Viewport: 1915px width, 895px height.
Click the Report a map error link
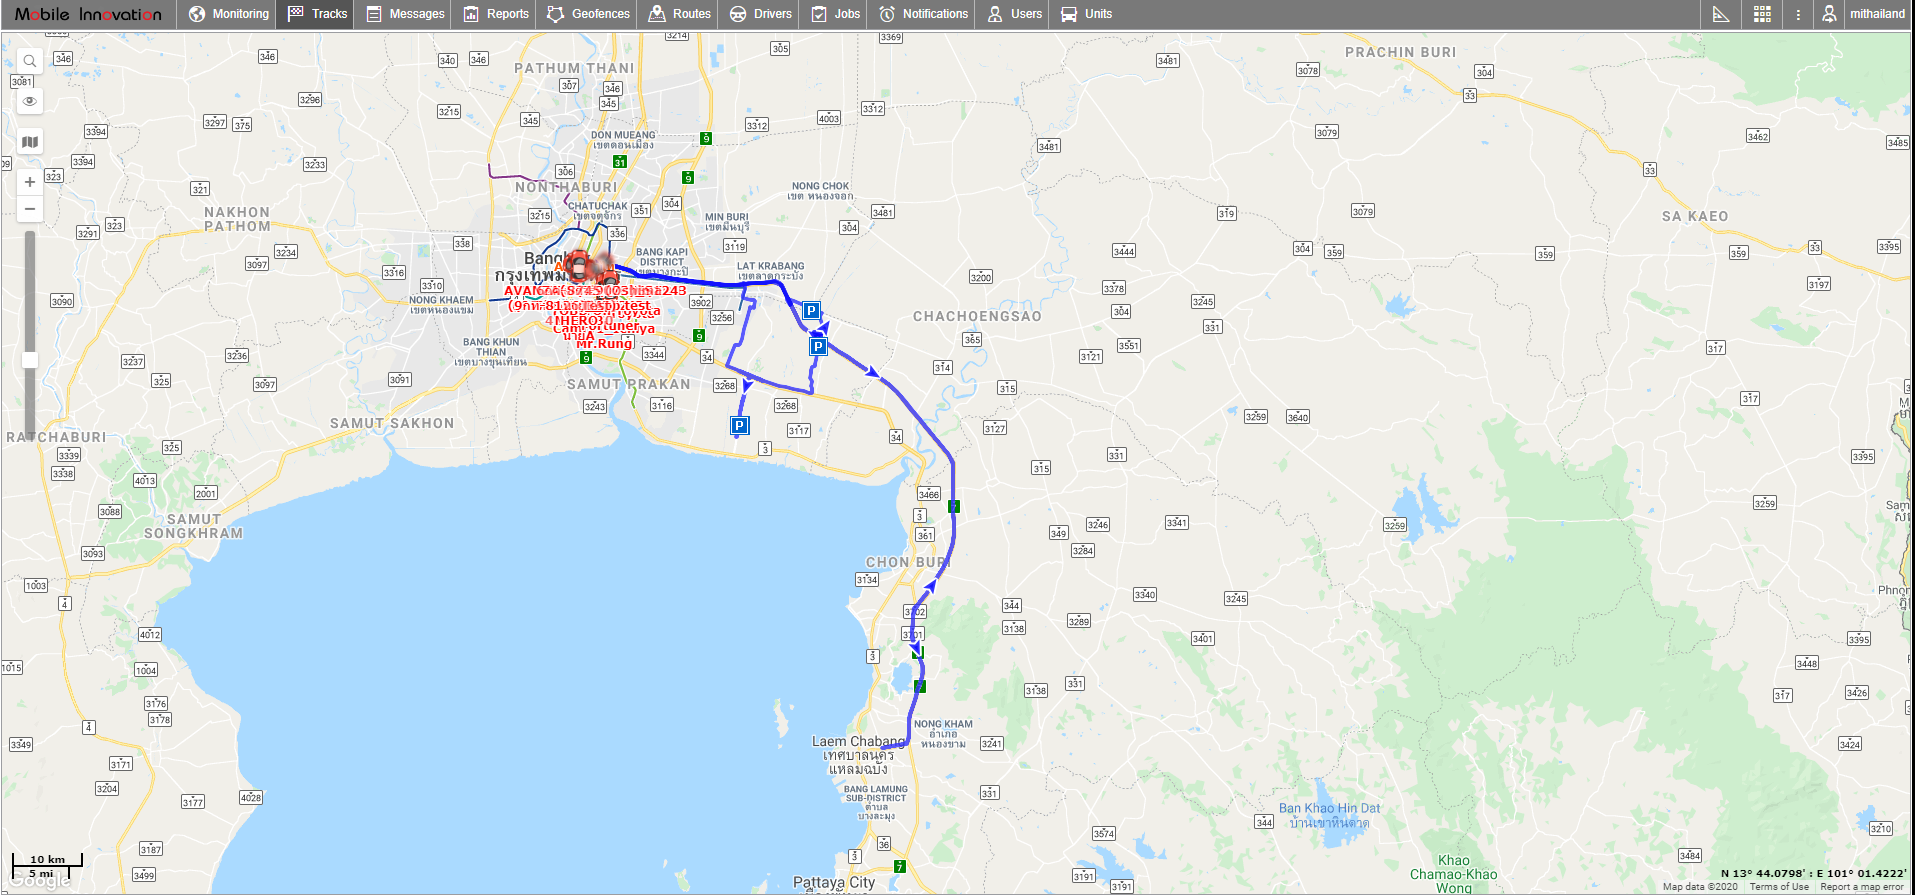pyautogui.click(x=1862, y=887)
